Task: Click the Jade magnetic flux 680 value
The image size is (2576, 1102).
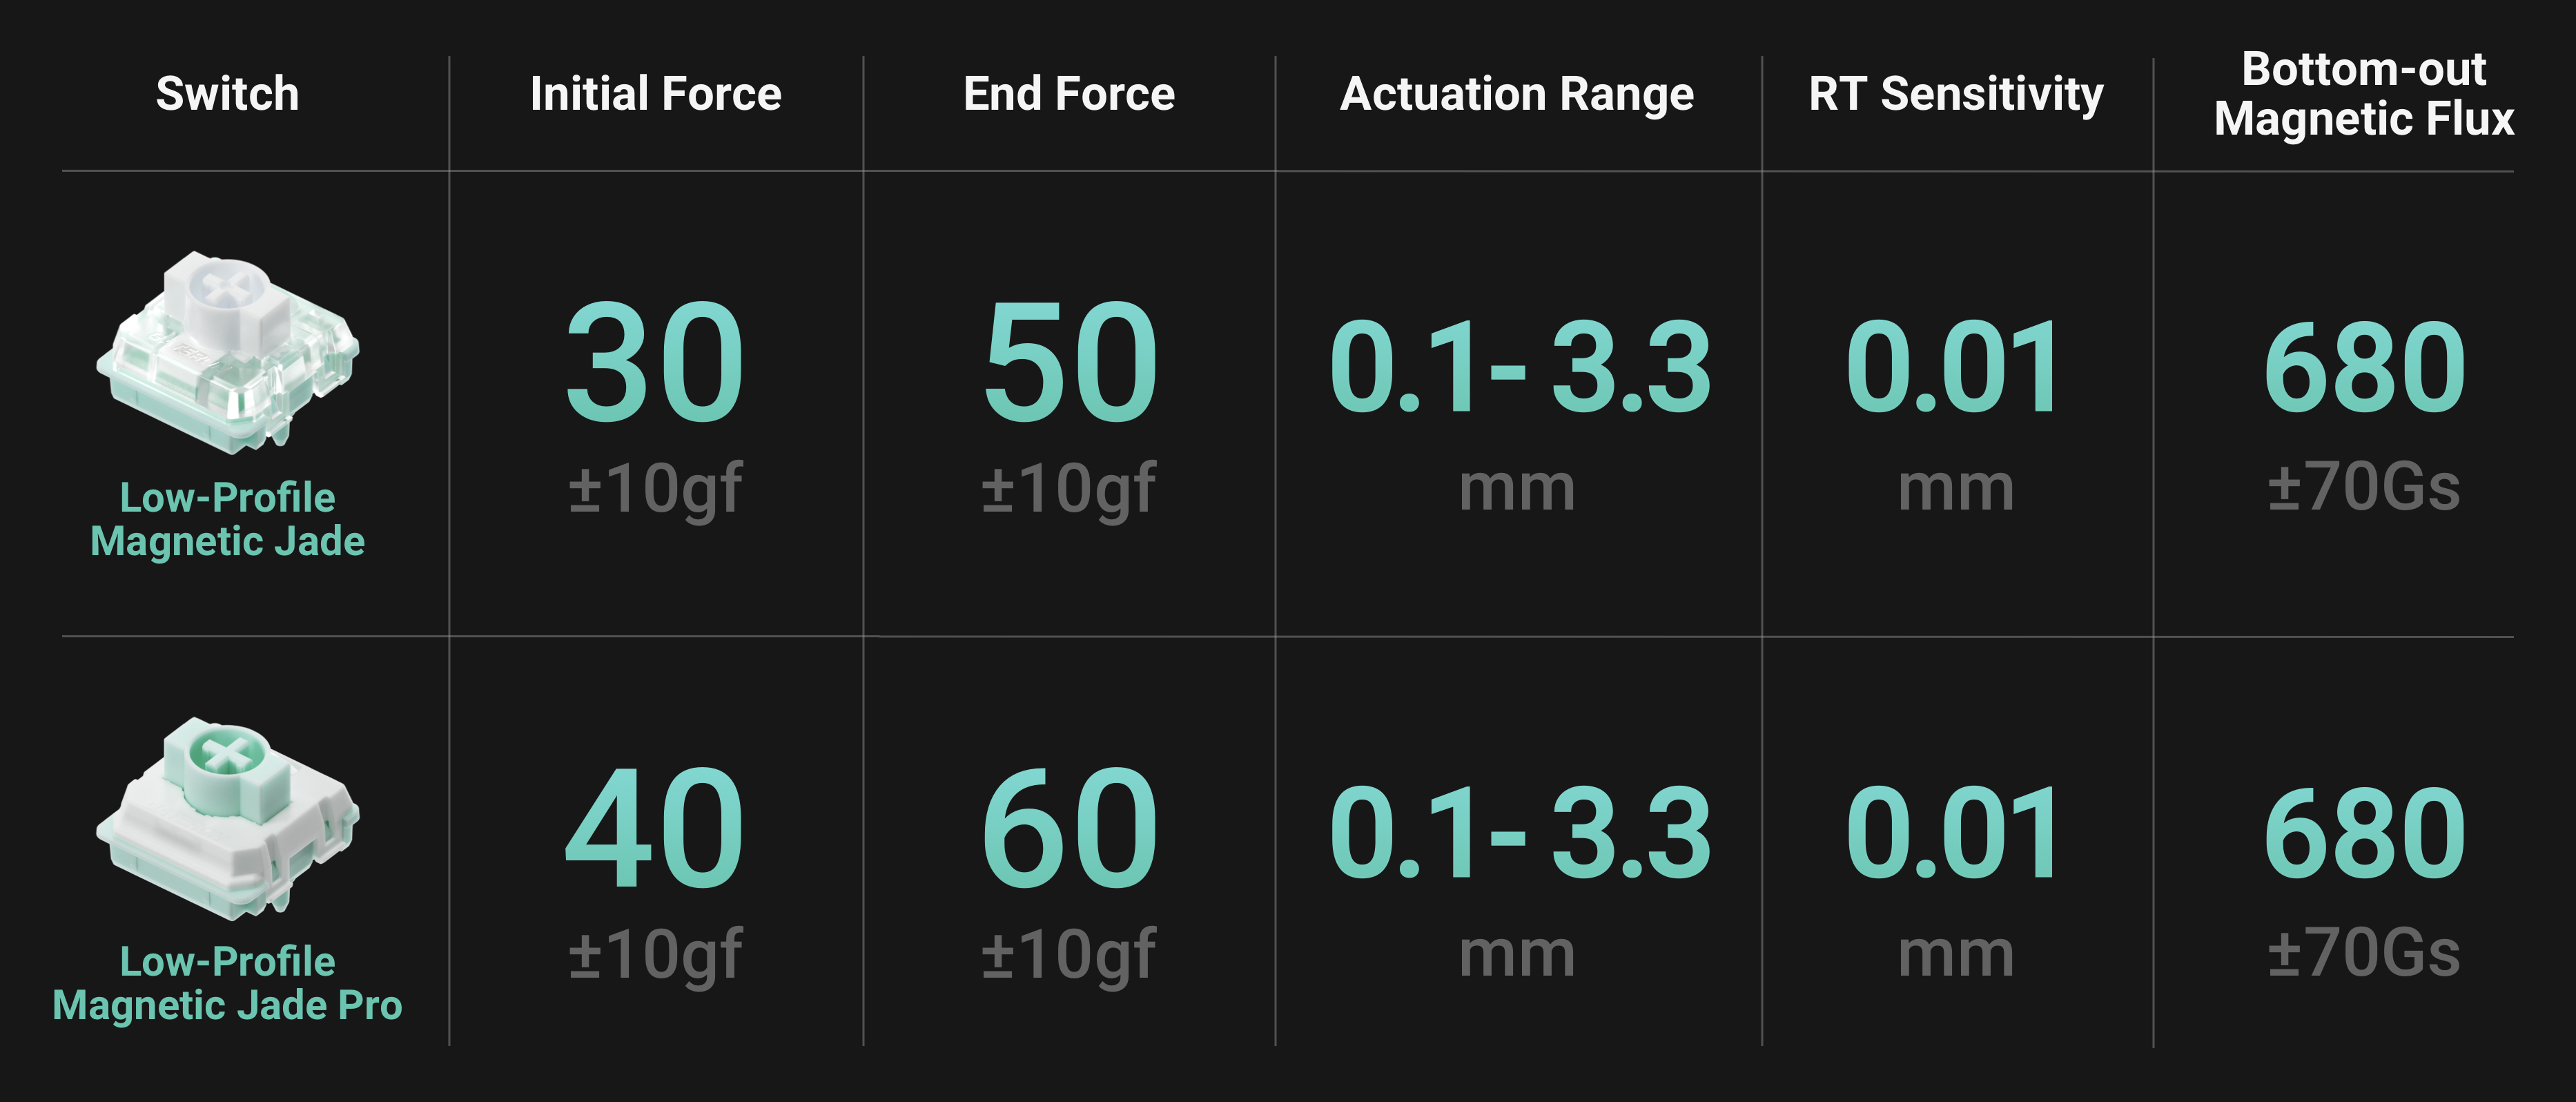Action: tap(2364, 368)
